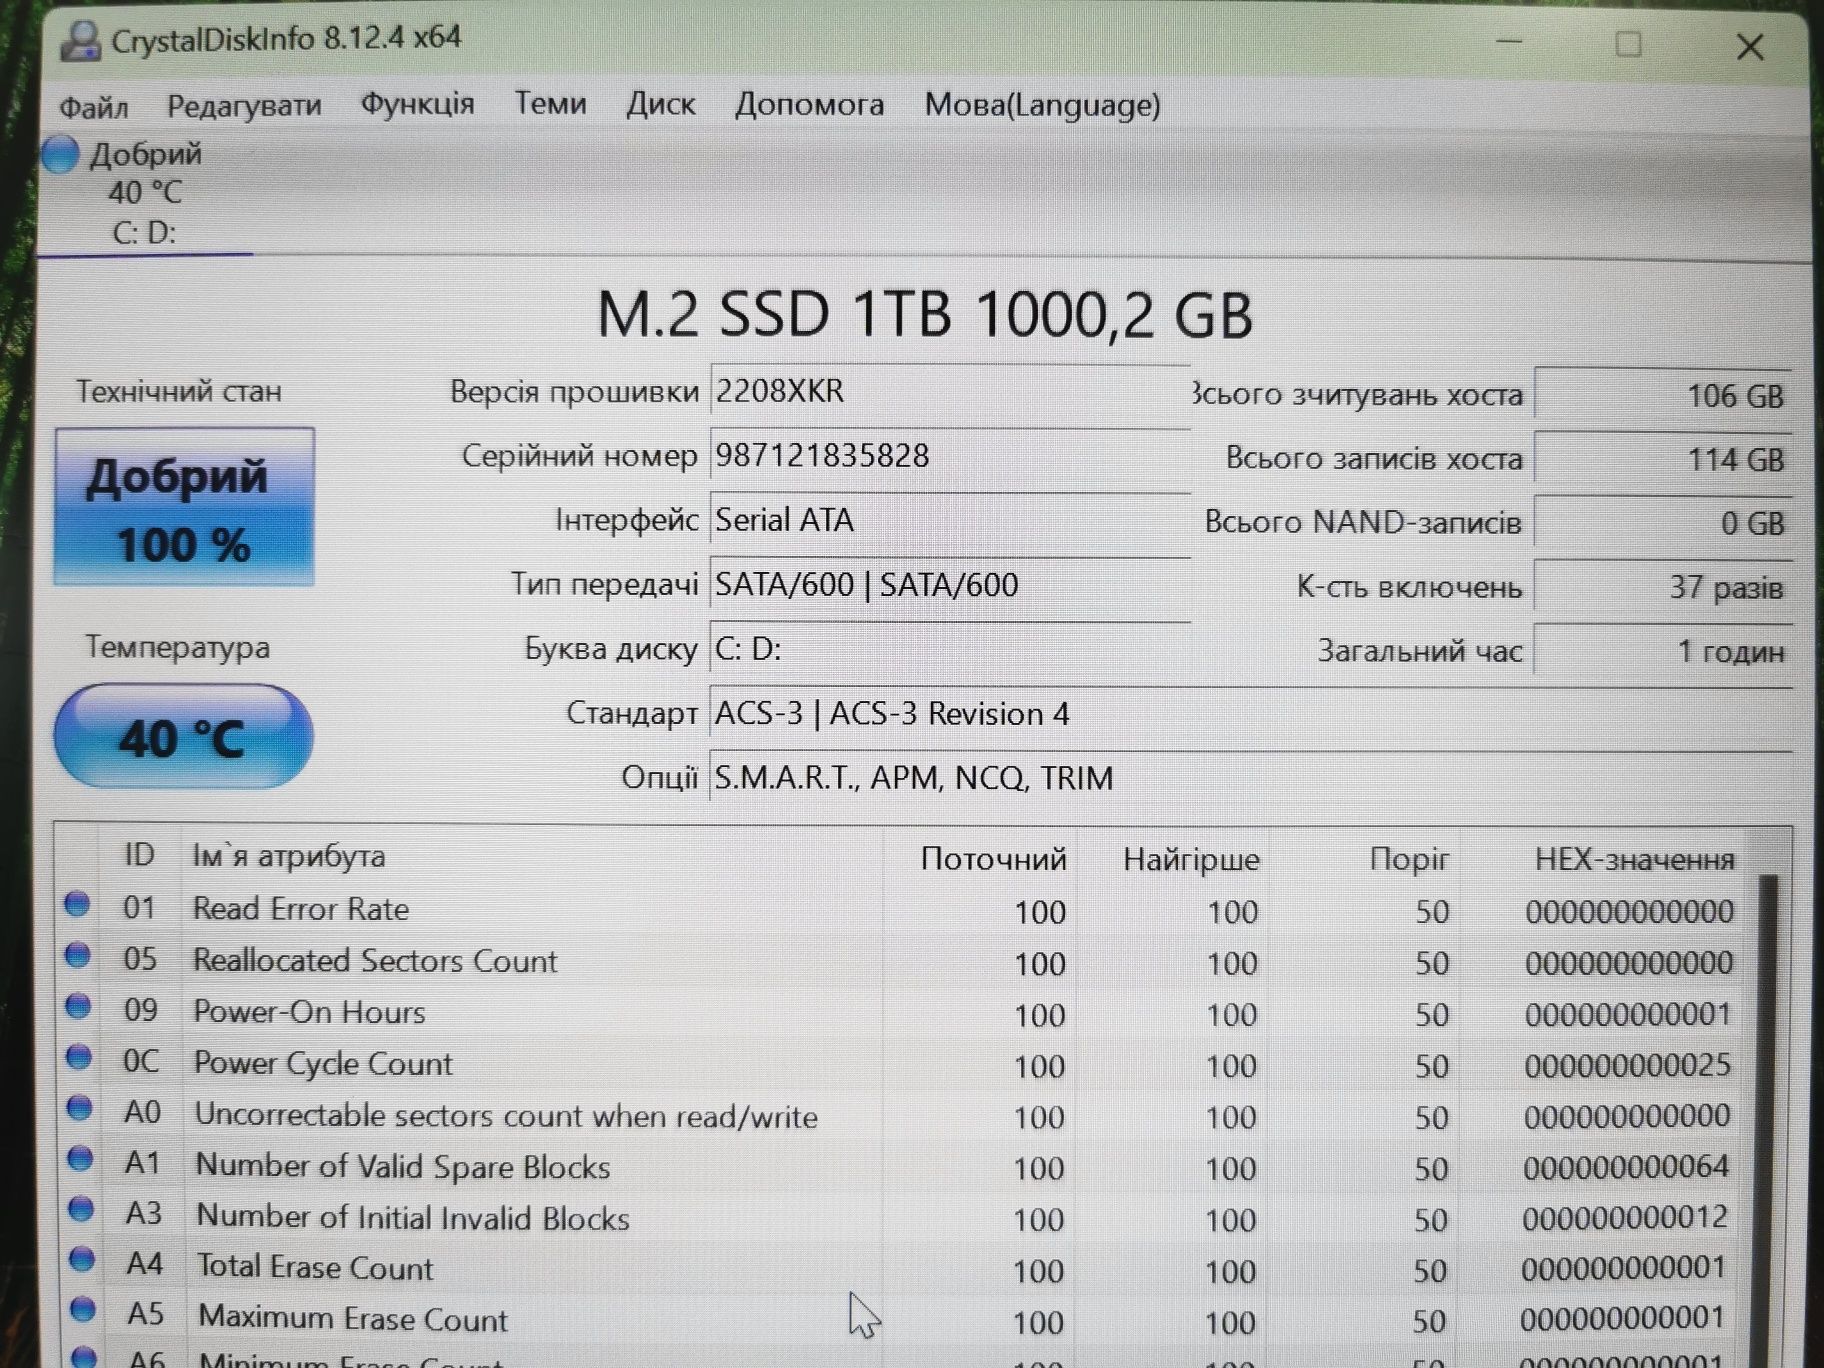Screen dimensions: 1824x1368
Task: Click status dot for Number of Initial Invalid Blocks
Action: coord(81,1210)
